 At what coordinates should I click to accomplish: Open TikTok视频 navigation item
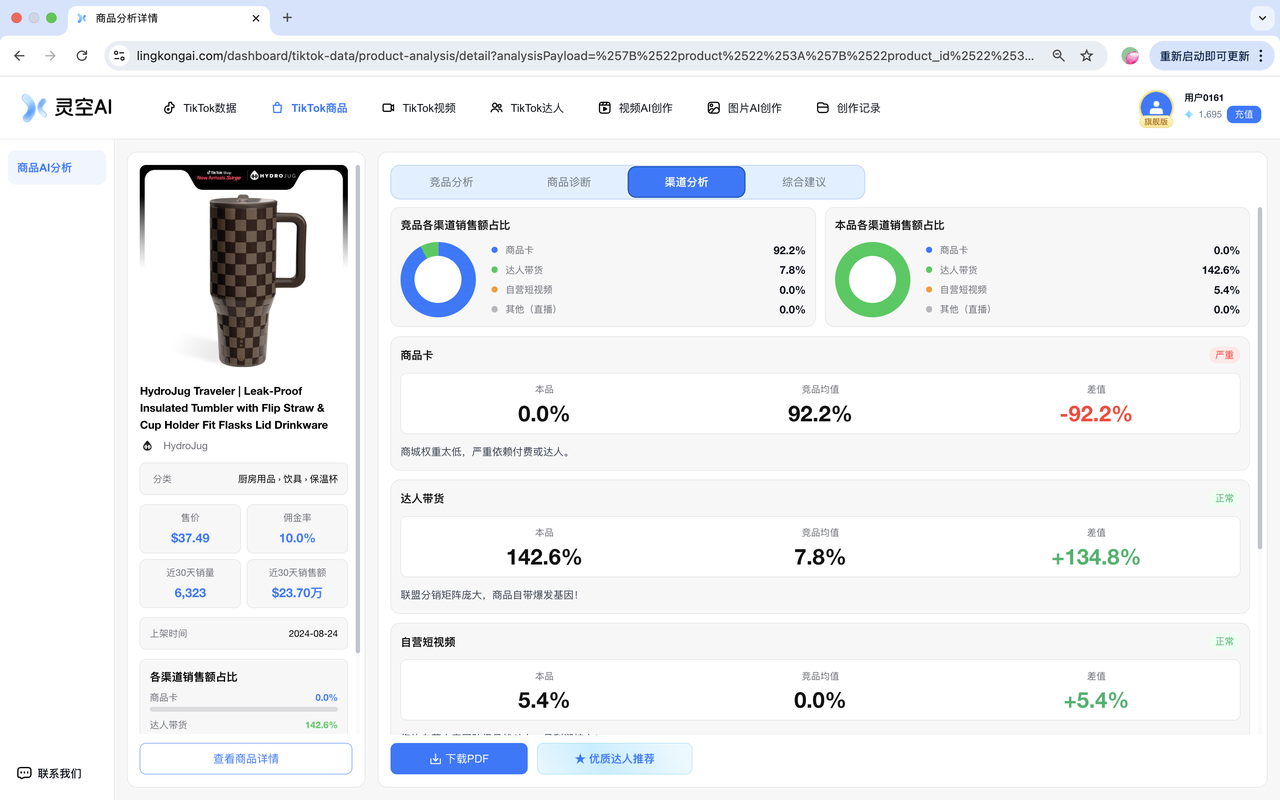[419, 108]
